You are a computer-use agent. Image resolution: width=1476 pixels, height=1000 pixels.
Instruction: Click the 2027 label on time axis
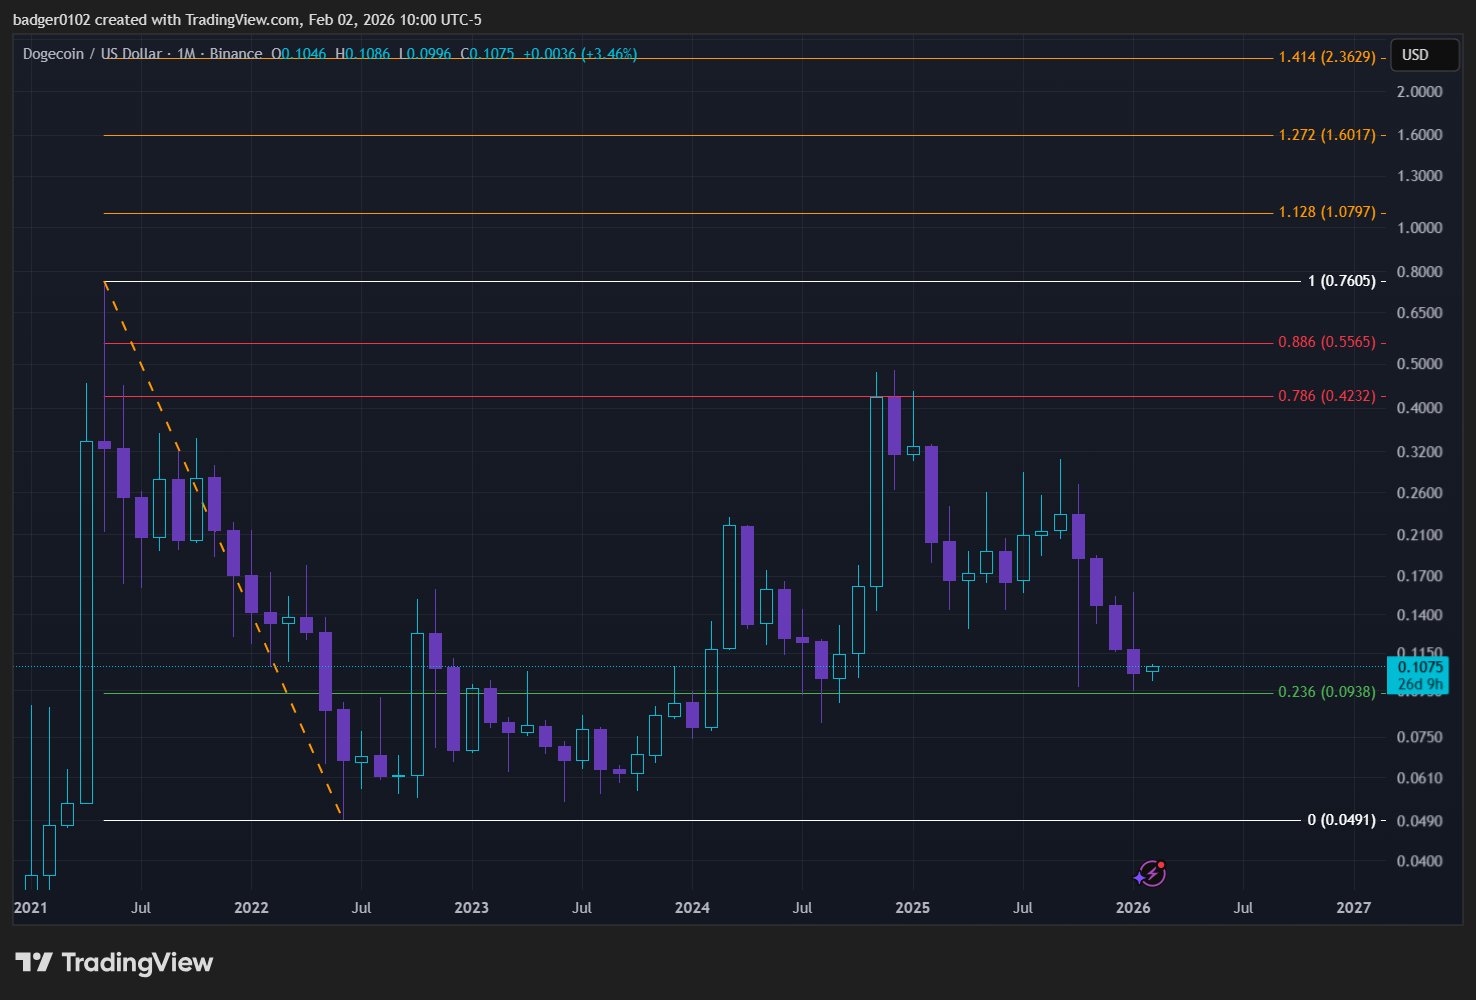point(1353,908)
